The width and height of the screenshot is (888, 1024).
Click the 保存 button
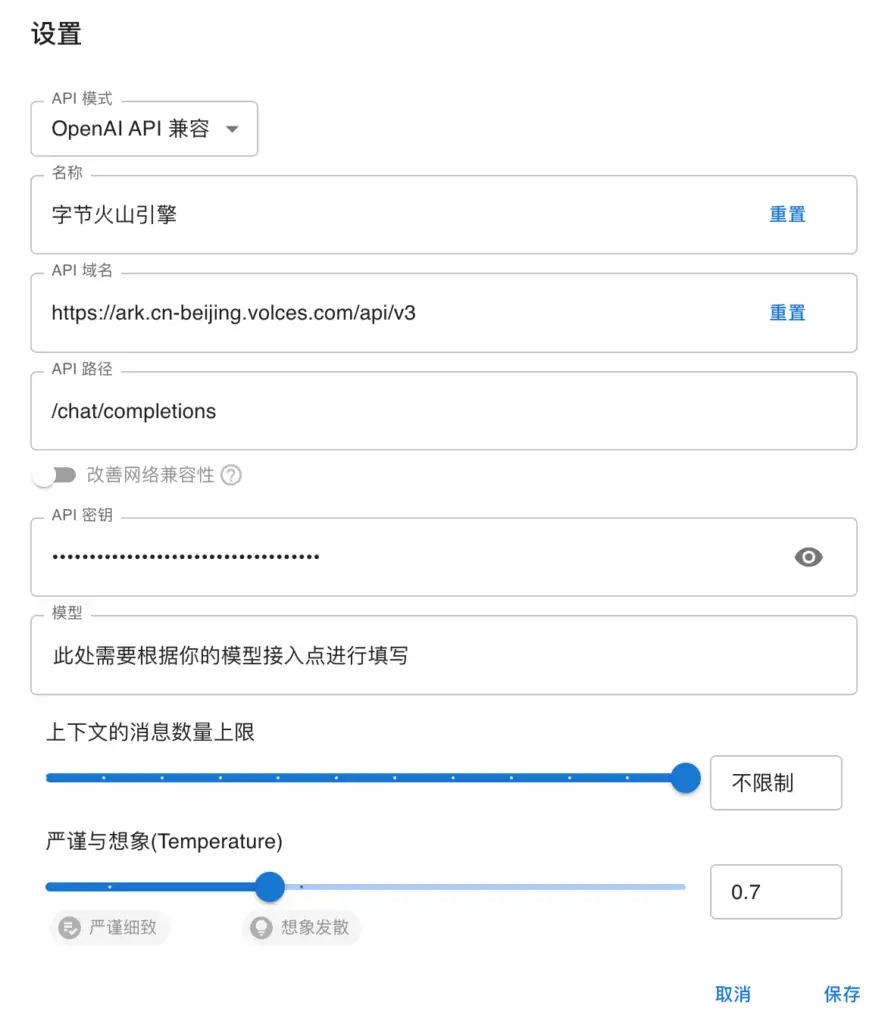(x=841, y=994)
